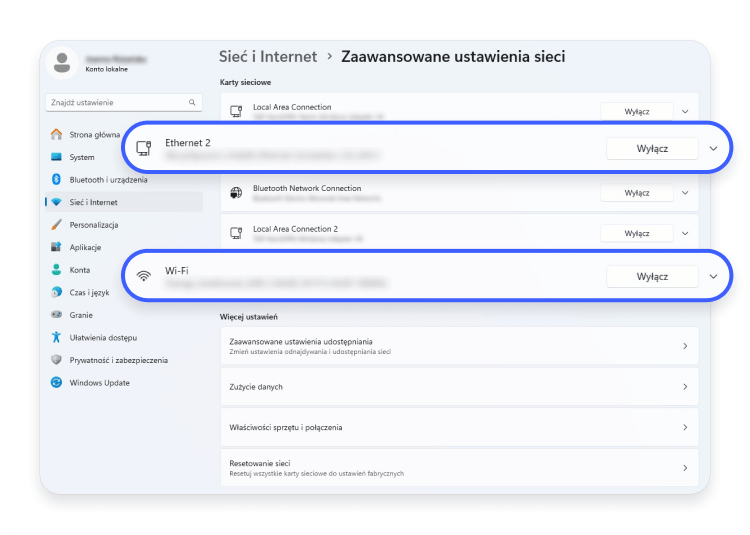Image resolution: width=750 pixels, height=535 pixels.
Task: Click the Zaawansowane ustawienia sieci heading
Action: pos(453,56)
